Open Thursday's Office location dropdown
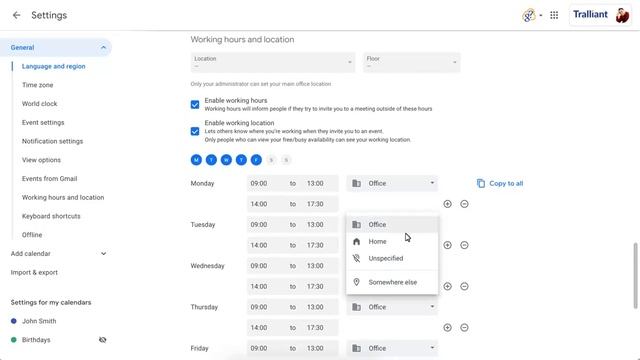The width and height of the screenshot is (640, 360). [x=392, y=307]
